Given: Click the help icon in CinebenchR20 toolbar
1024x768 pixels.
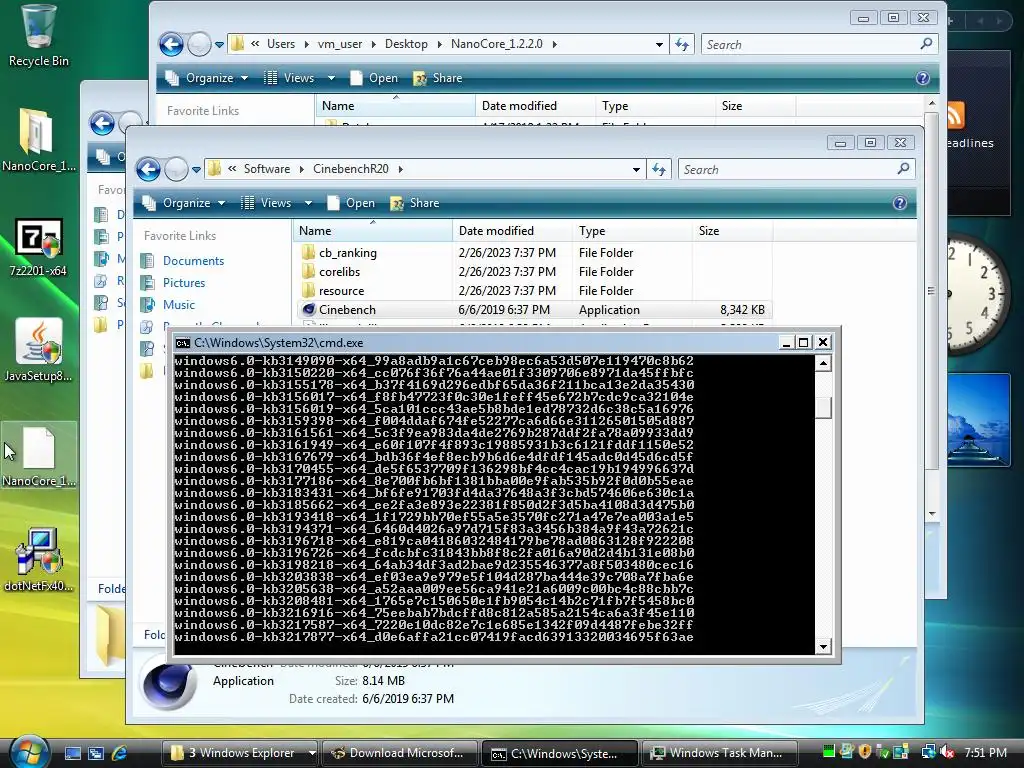Looking at the screenshot, I should pyautogui.click(x=900, y=203).
